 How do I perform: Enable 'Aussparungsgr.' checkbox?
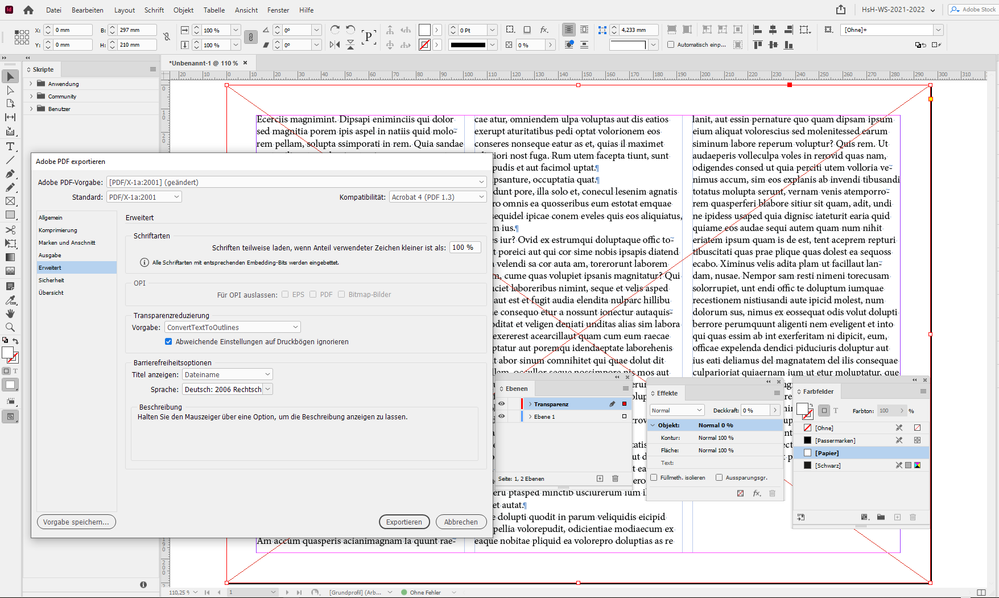point(719,477)
